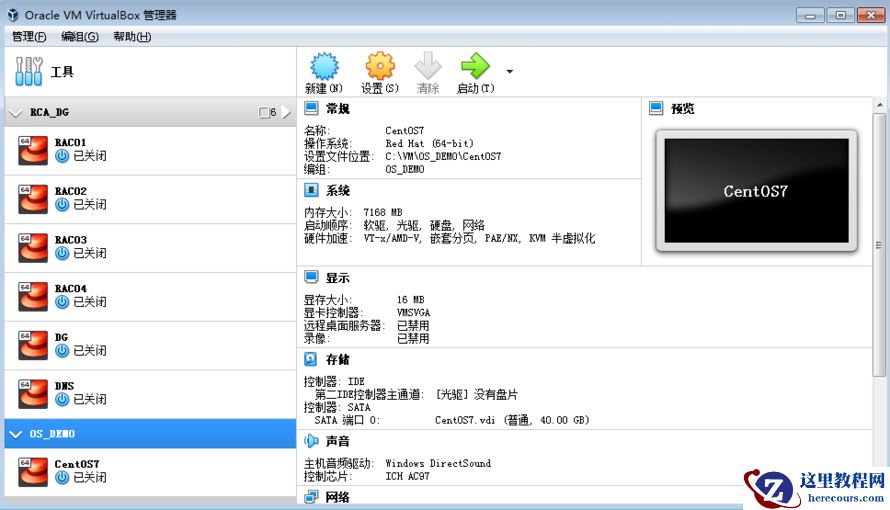
Task: Click path C:\VM\OS_DEMO\CentOS7
Action: 443,157
